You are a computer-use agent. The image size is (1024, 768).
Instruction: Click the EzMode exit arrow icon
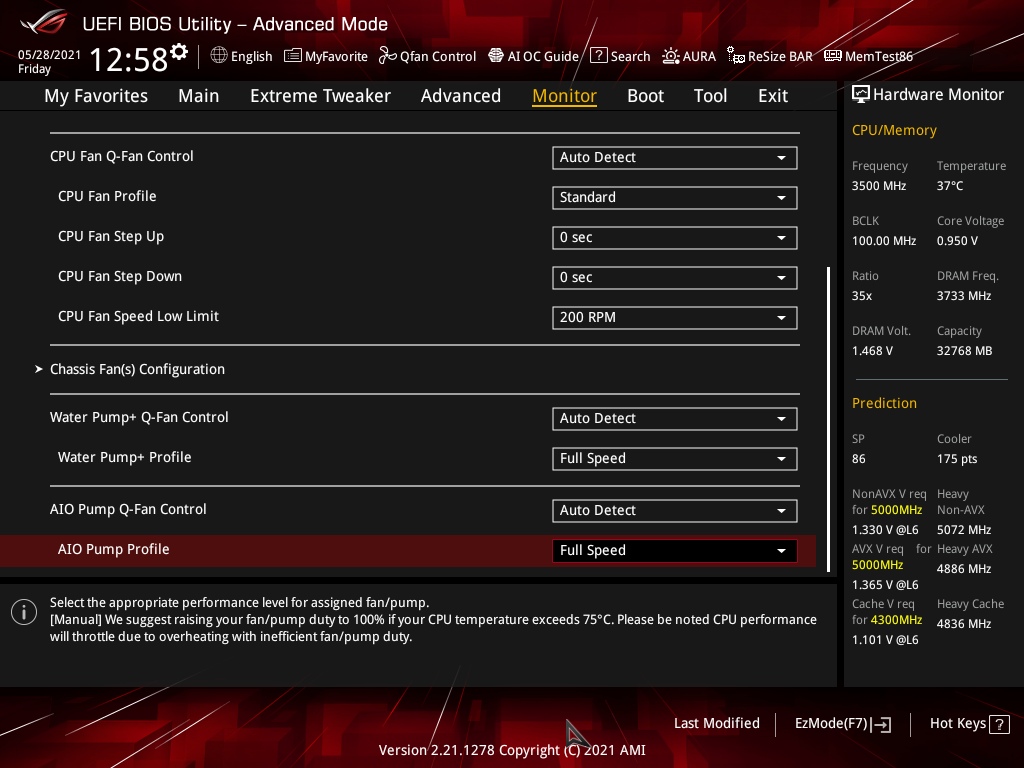(881, 724)
